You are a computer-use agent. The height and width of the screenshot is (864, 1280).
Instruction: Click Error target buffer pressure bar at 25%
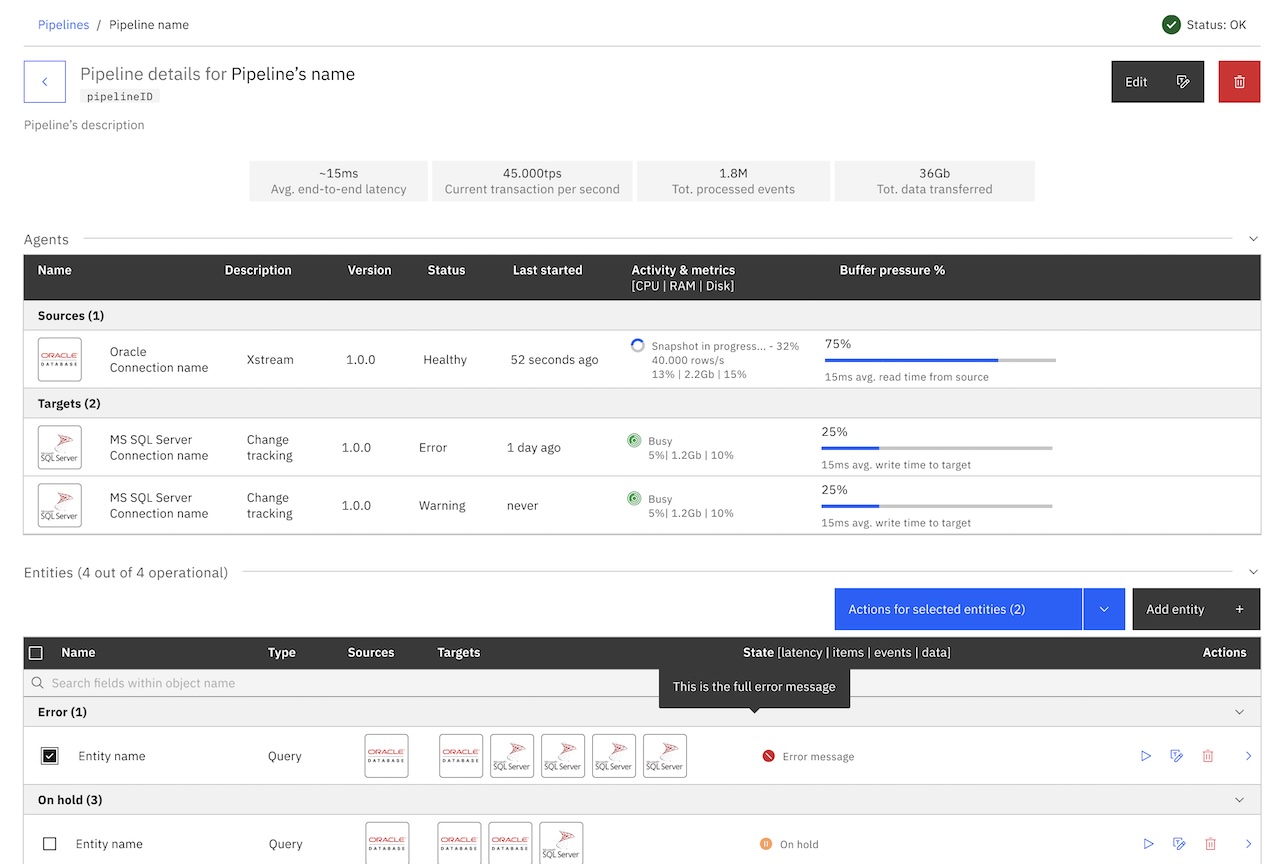click(x=937, y=448)
